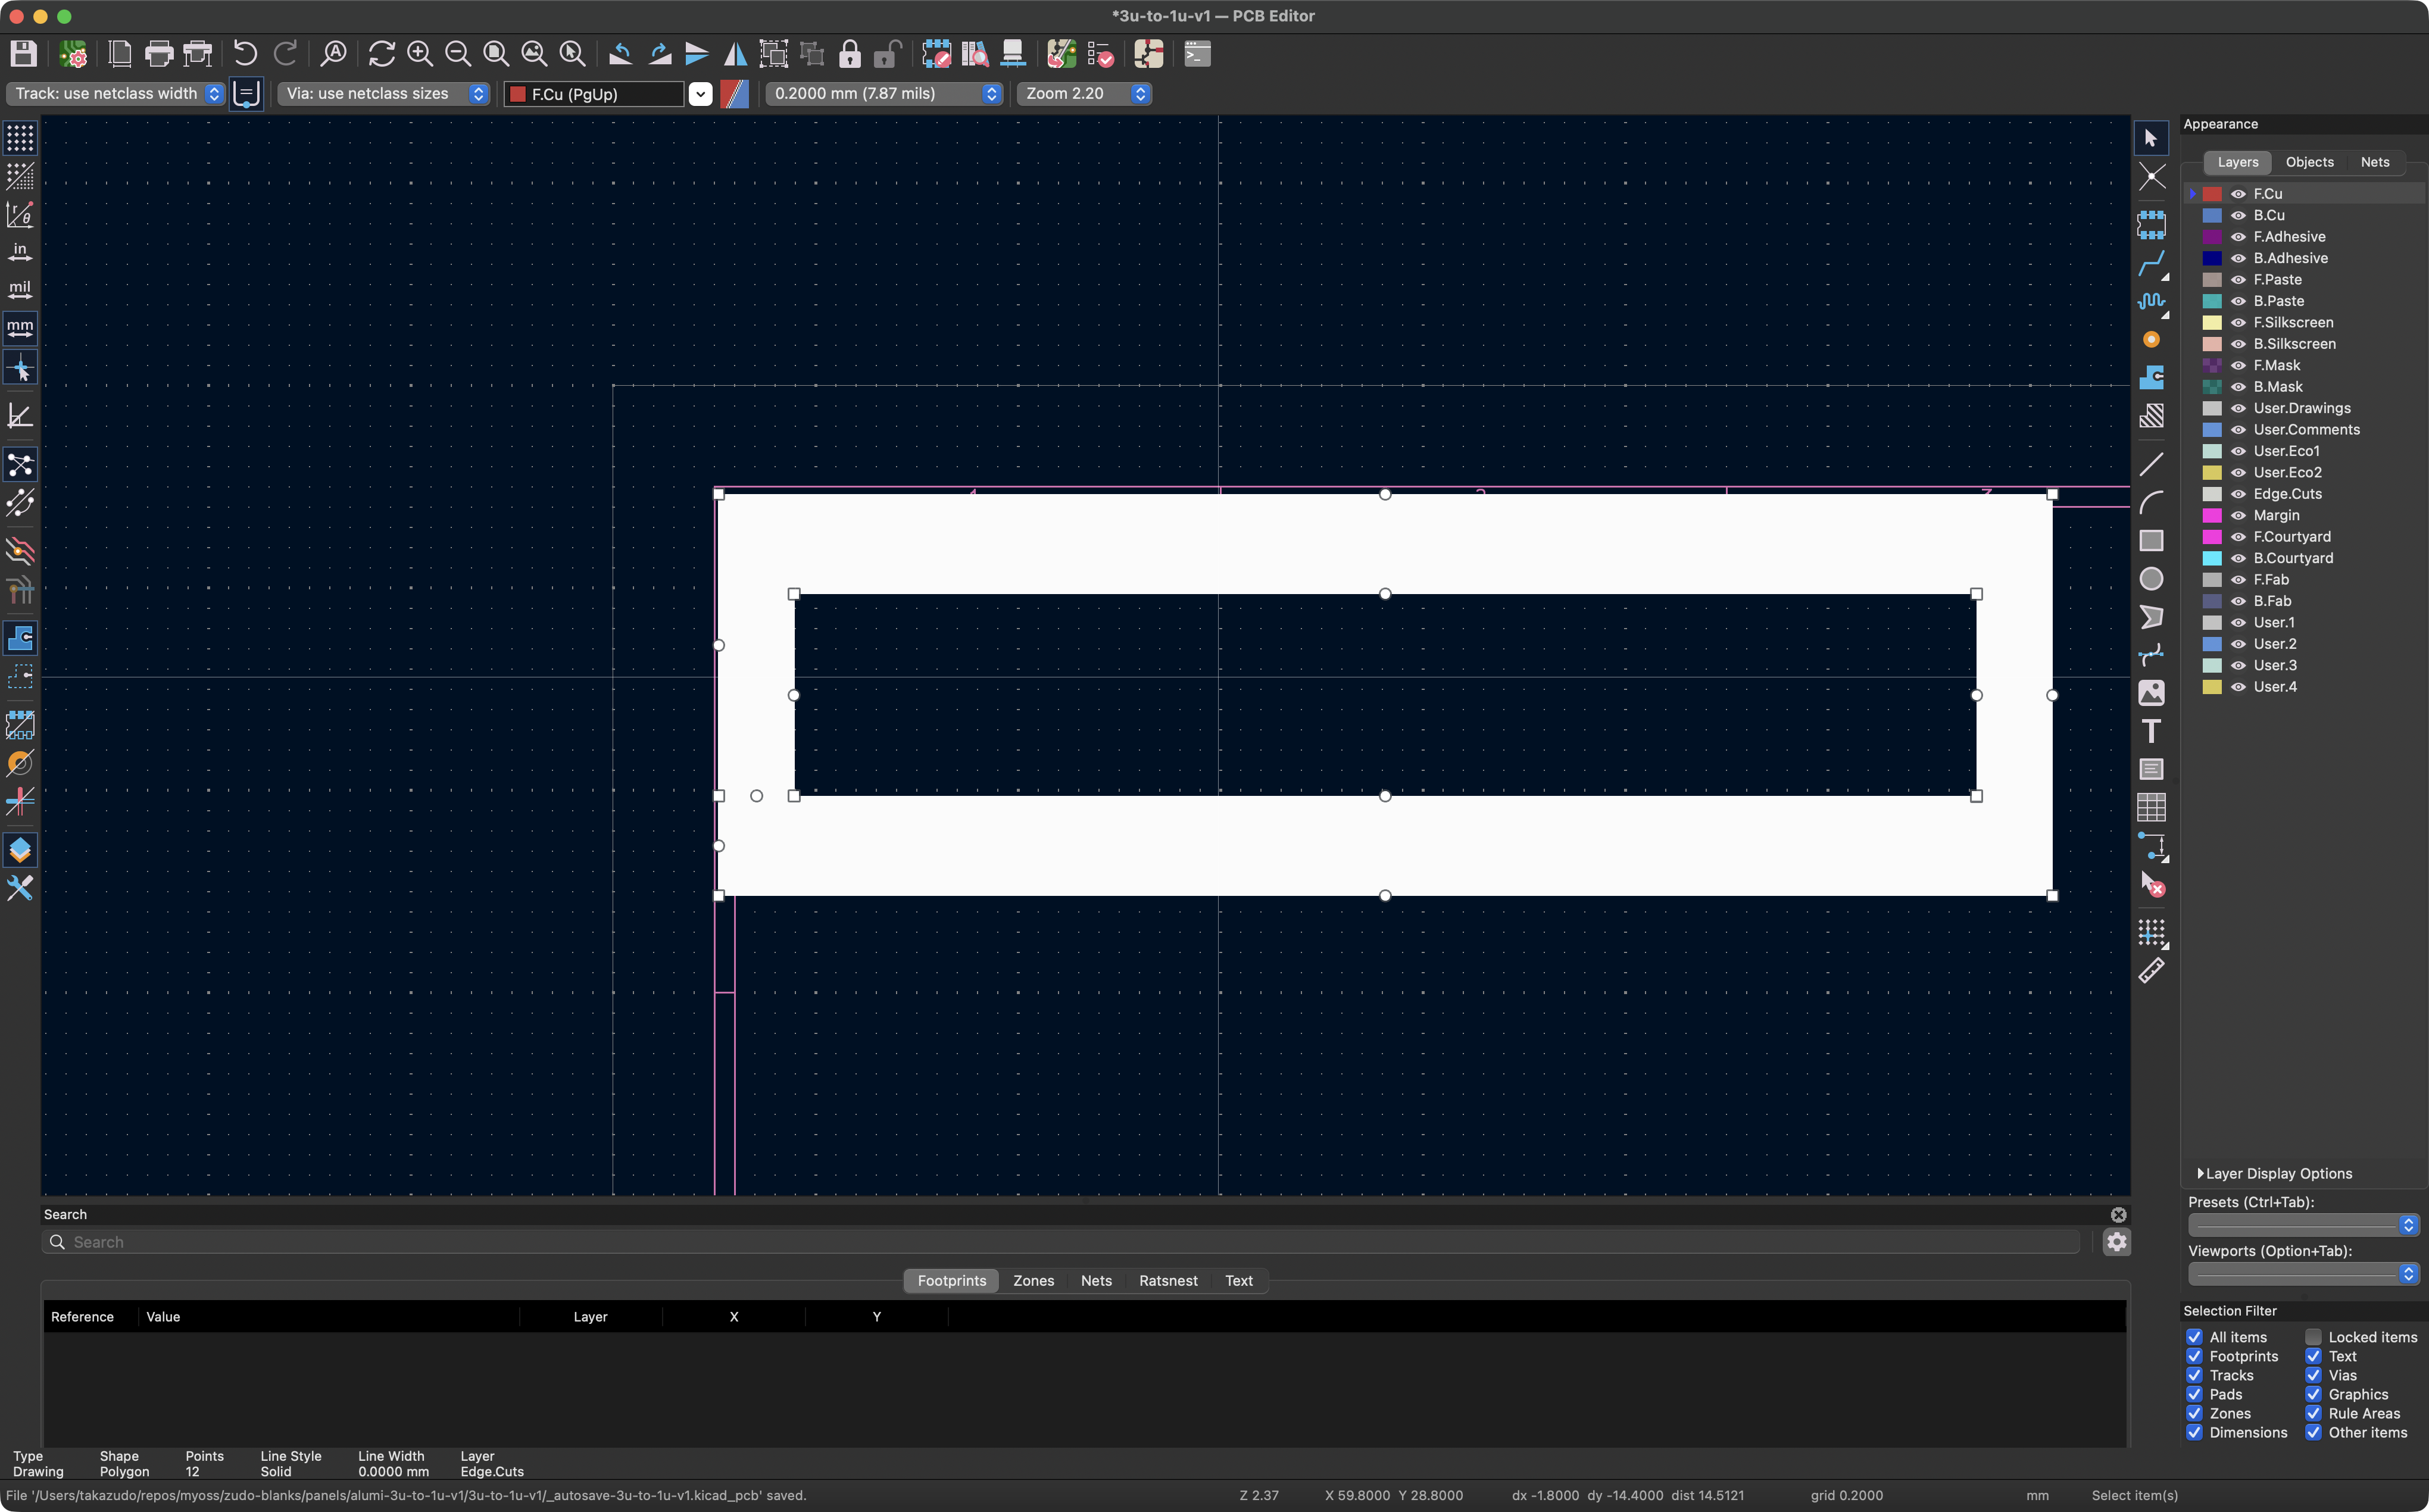This screenshot has height=1512, width=2429.
Task: Click the Zoom in icon
Action: coord(420,54)
